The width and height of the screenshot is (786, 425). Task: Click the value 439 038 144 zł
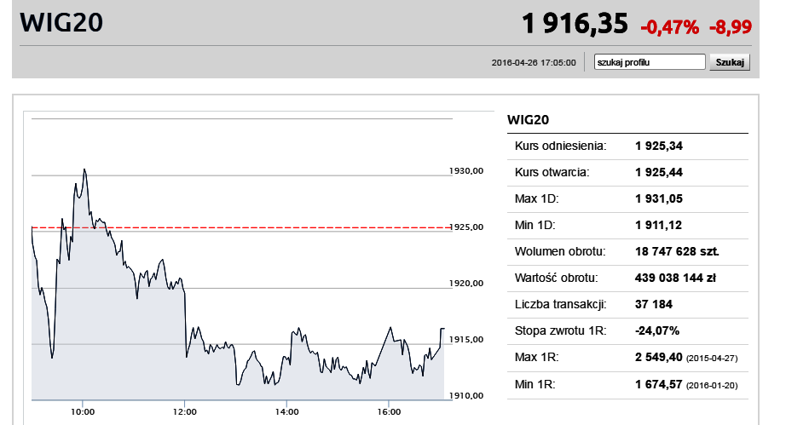click(675, 278)
